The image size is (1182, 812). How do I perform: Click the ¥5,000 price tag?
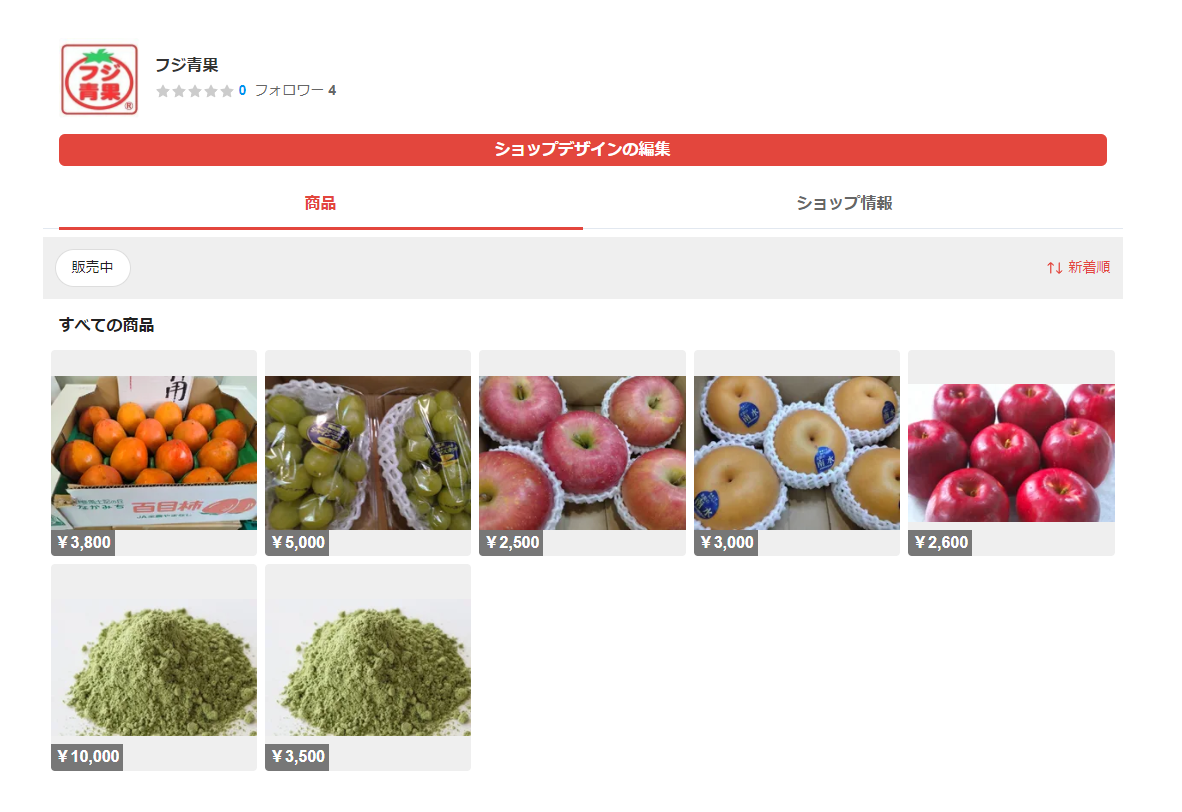point(297,543)
